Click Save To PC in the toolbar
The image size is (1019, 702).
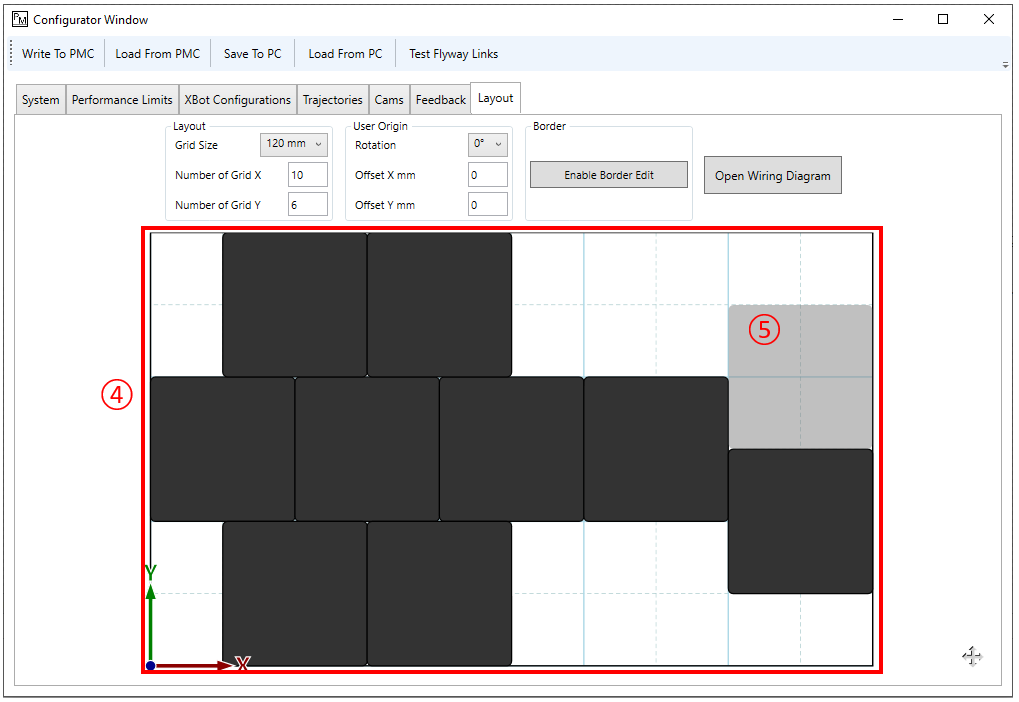pyautogui.click(x=252, y=53)
